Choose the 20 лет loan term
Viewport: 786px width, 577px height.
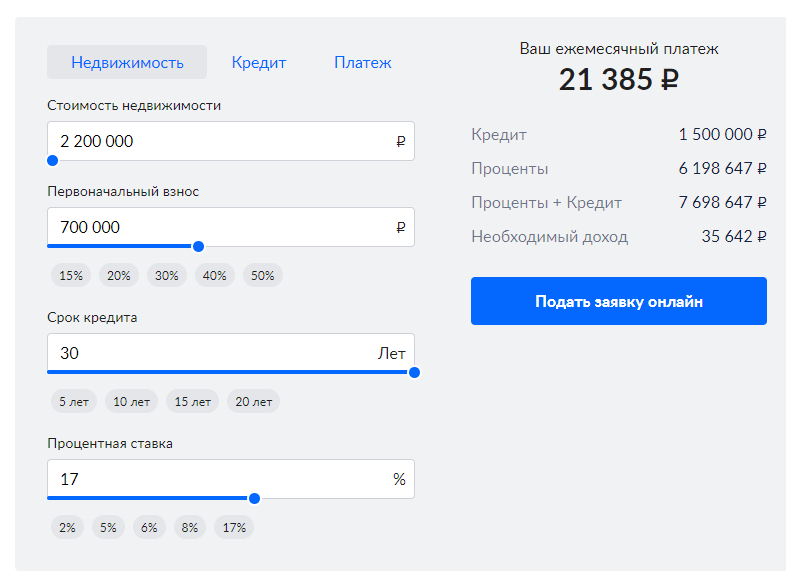point(254,402)
